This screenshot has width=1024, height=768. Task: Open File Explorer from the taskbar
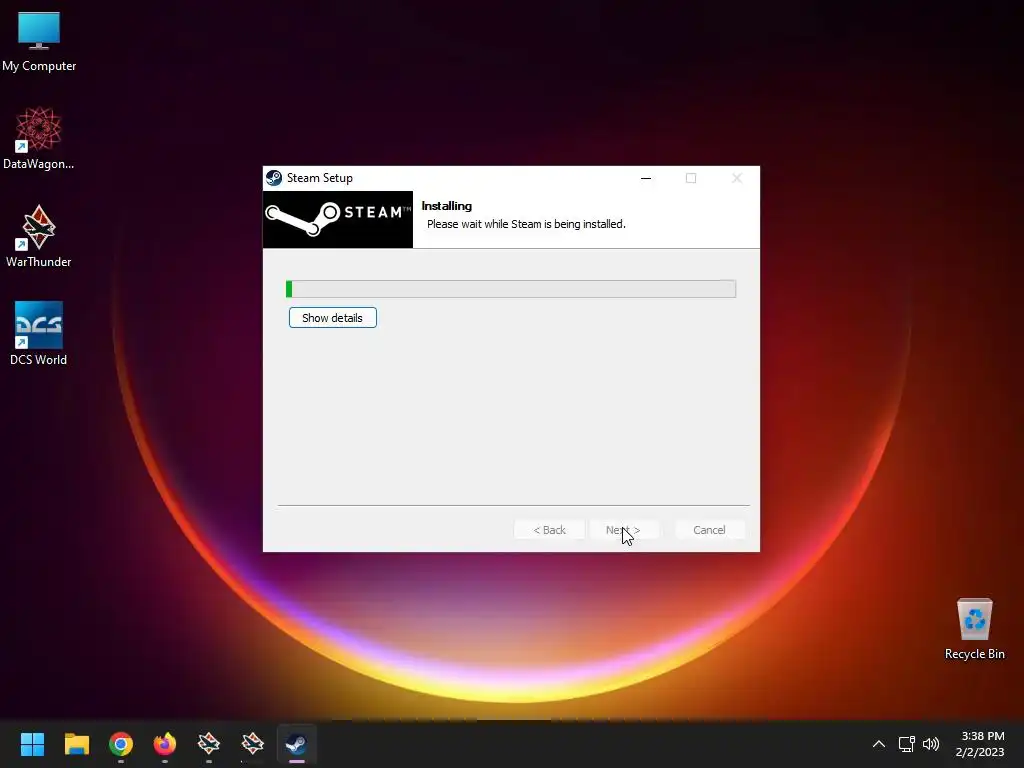[x=76, y=744]
